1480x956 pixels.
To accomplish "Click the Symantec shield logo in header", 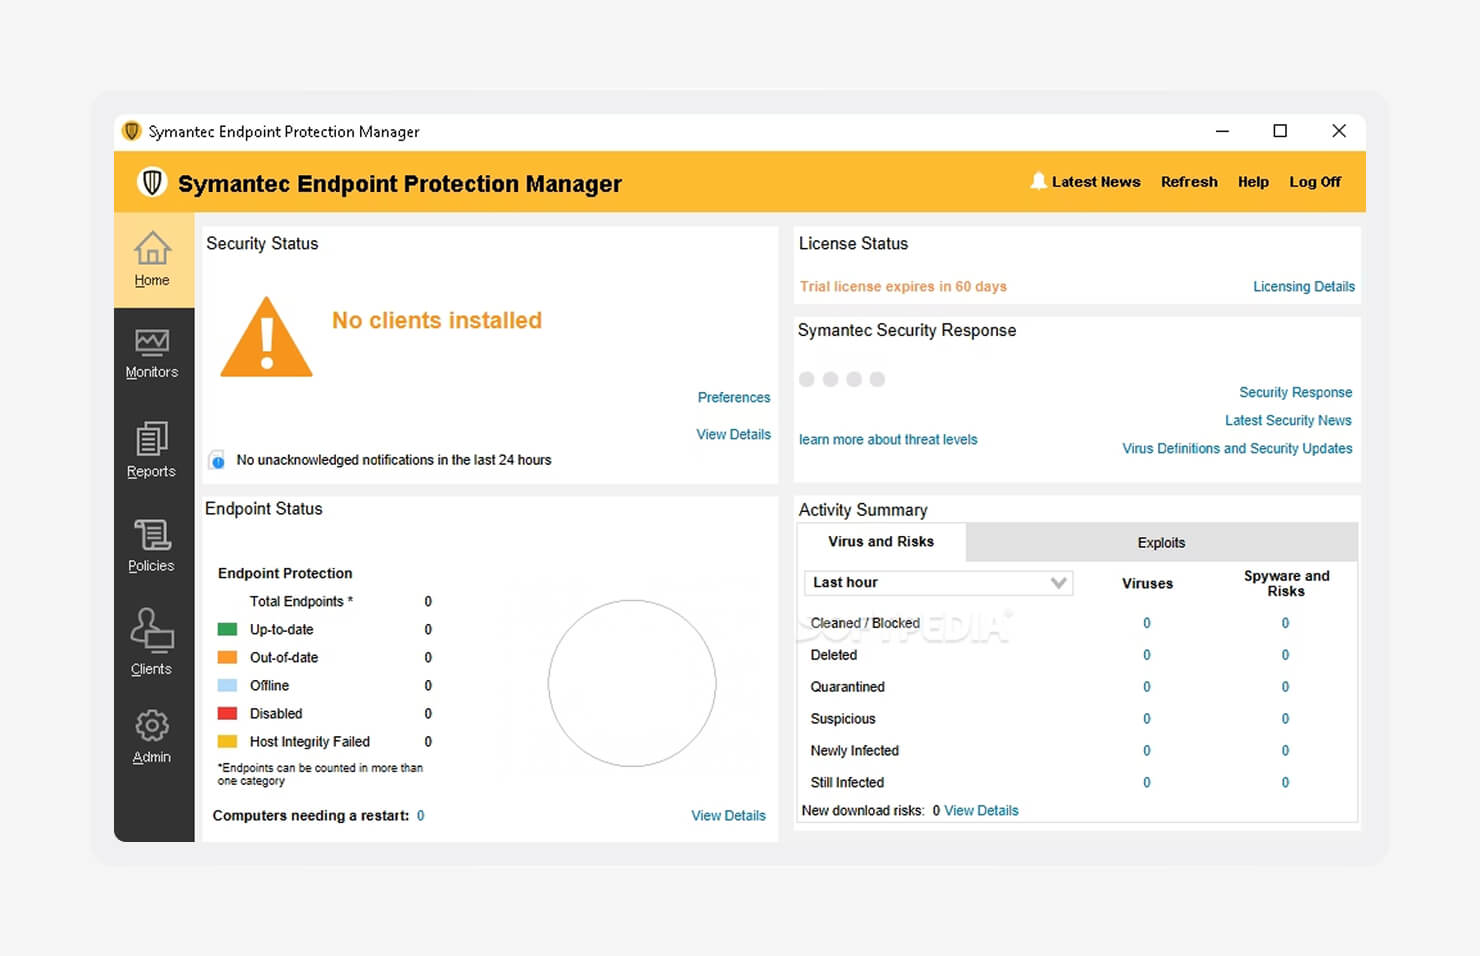I will coord(152,182).
